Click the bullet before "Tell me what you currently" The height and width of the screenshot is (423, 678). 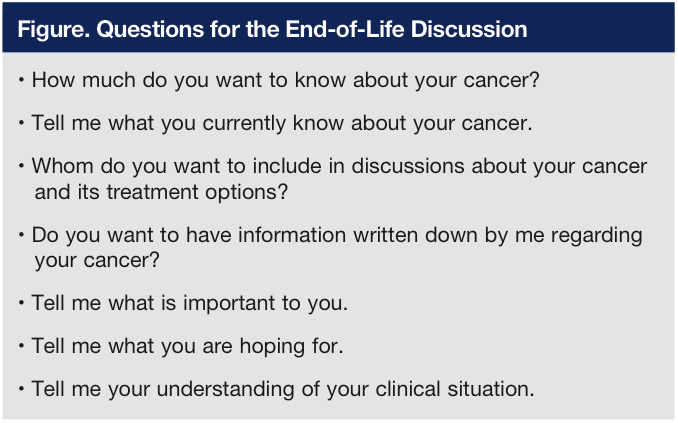[22, 123]
